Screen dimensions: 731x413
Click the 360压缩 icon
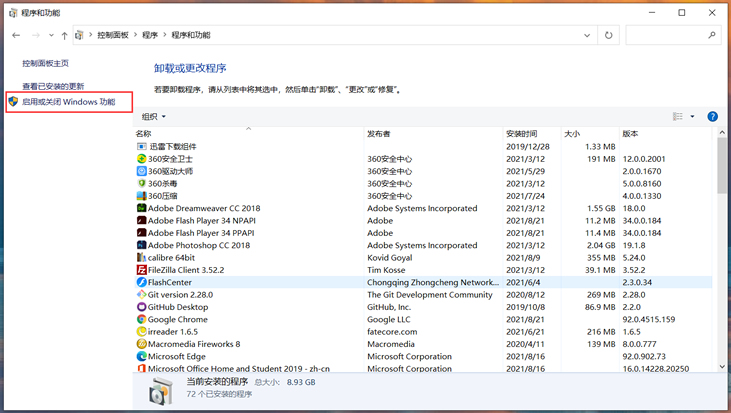(142, 196)
